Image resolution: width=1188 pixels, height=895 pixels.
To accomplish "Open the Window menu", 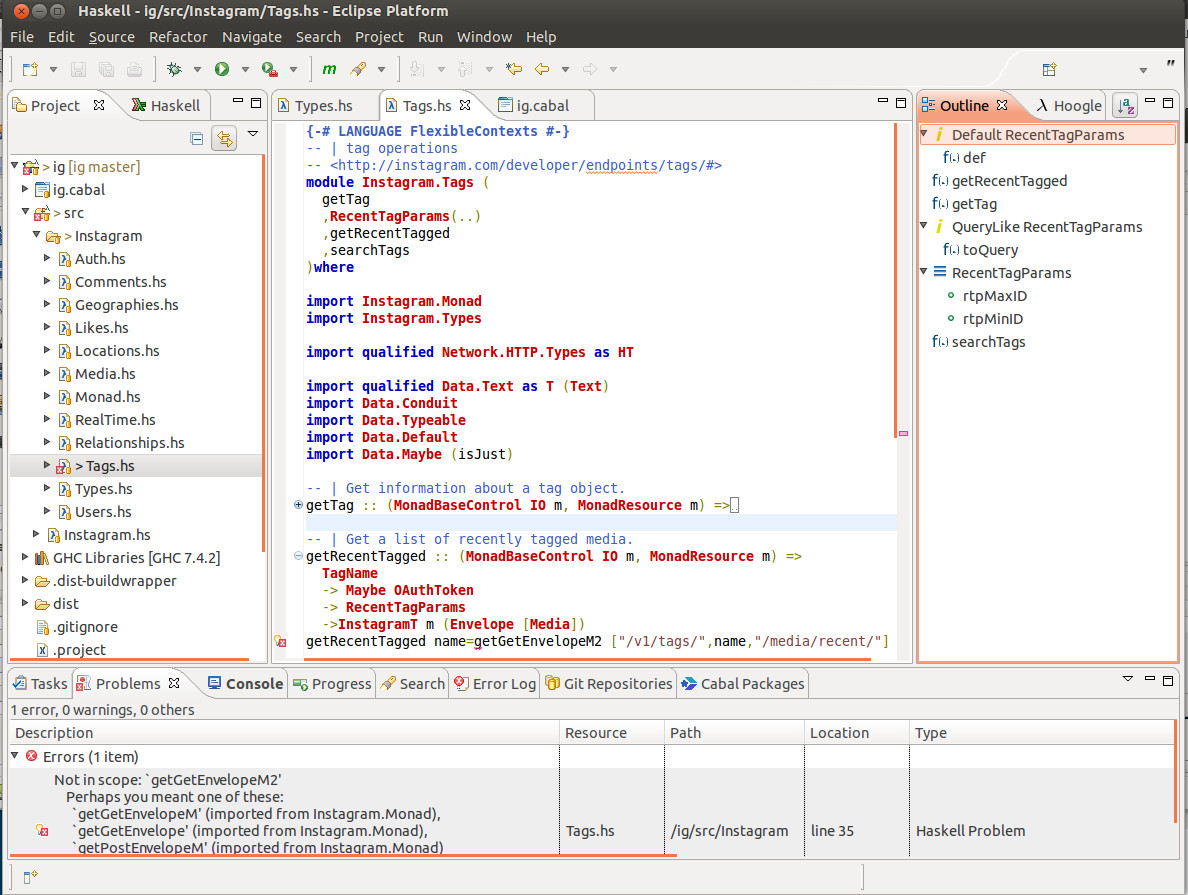I will 484,36.
